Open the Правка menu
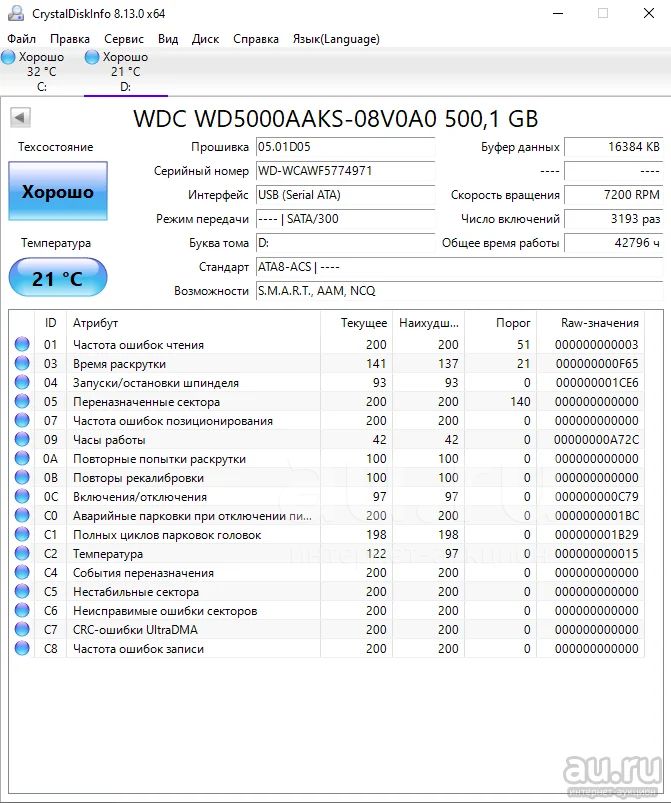The image size is (671, 803). click(70, 39)
